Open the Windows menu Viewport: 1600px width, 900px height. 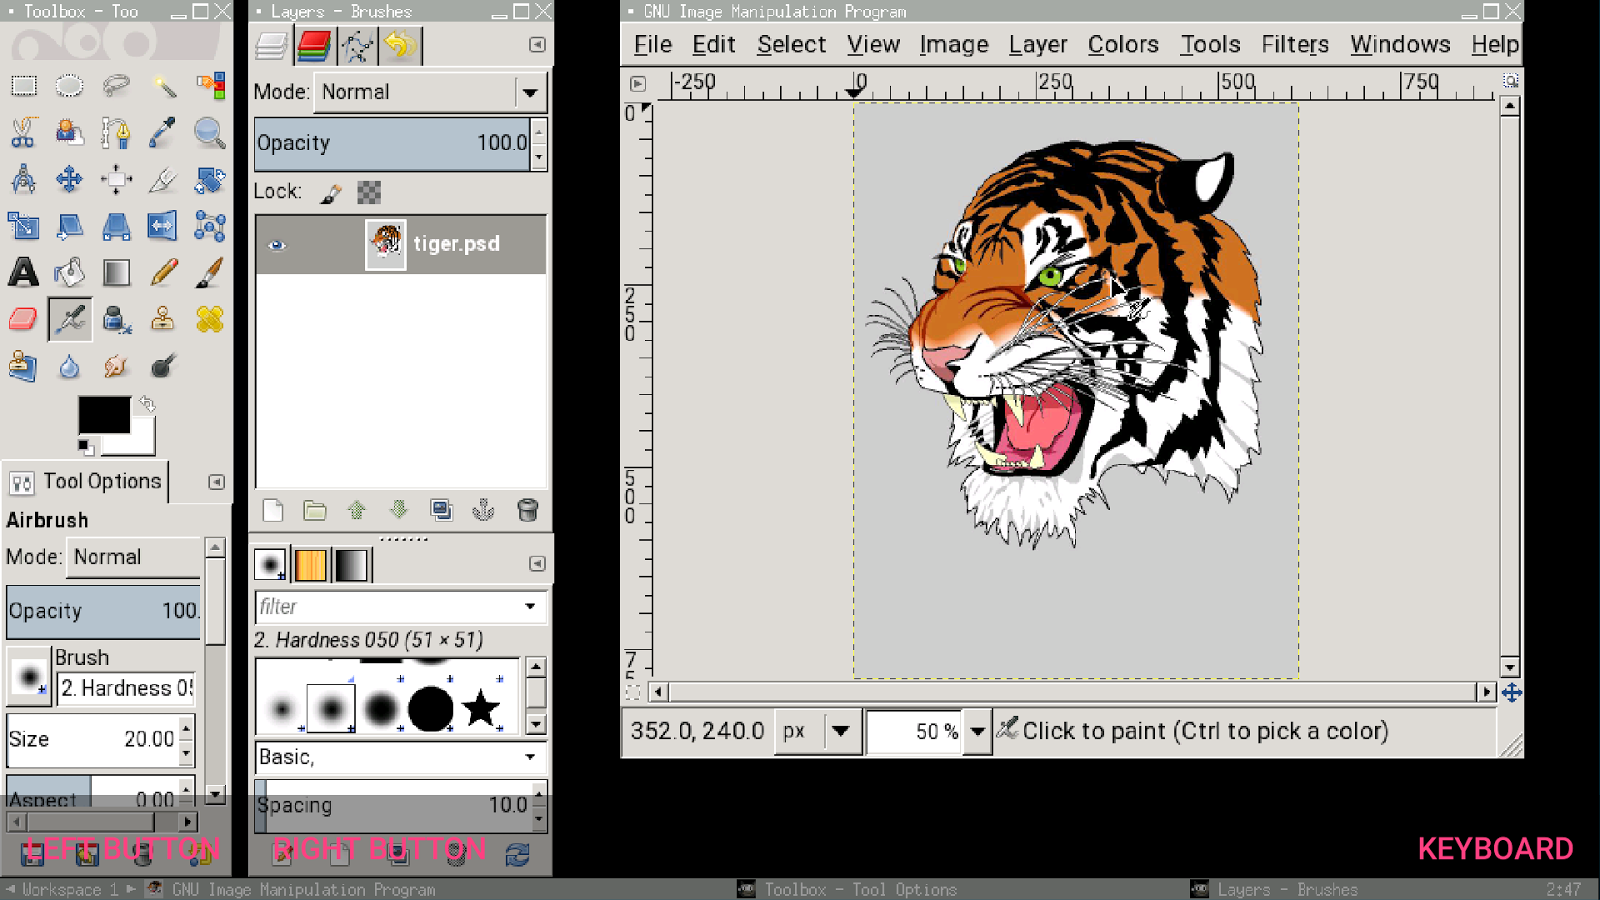click(1400, 45)
